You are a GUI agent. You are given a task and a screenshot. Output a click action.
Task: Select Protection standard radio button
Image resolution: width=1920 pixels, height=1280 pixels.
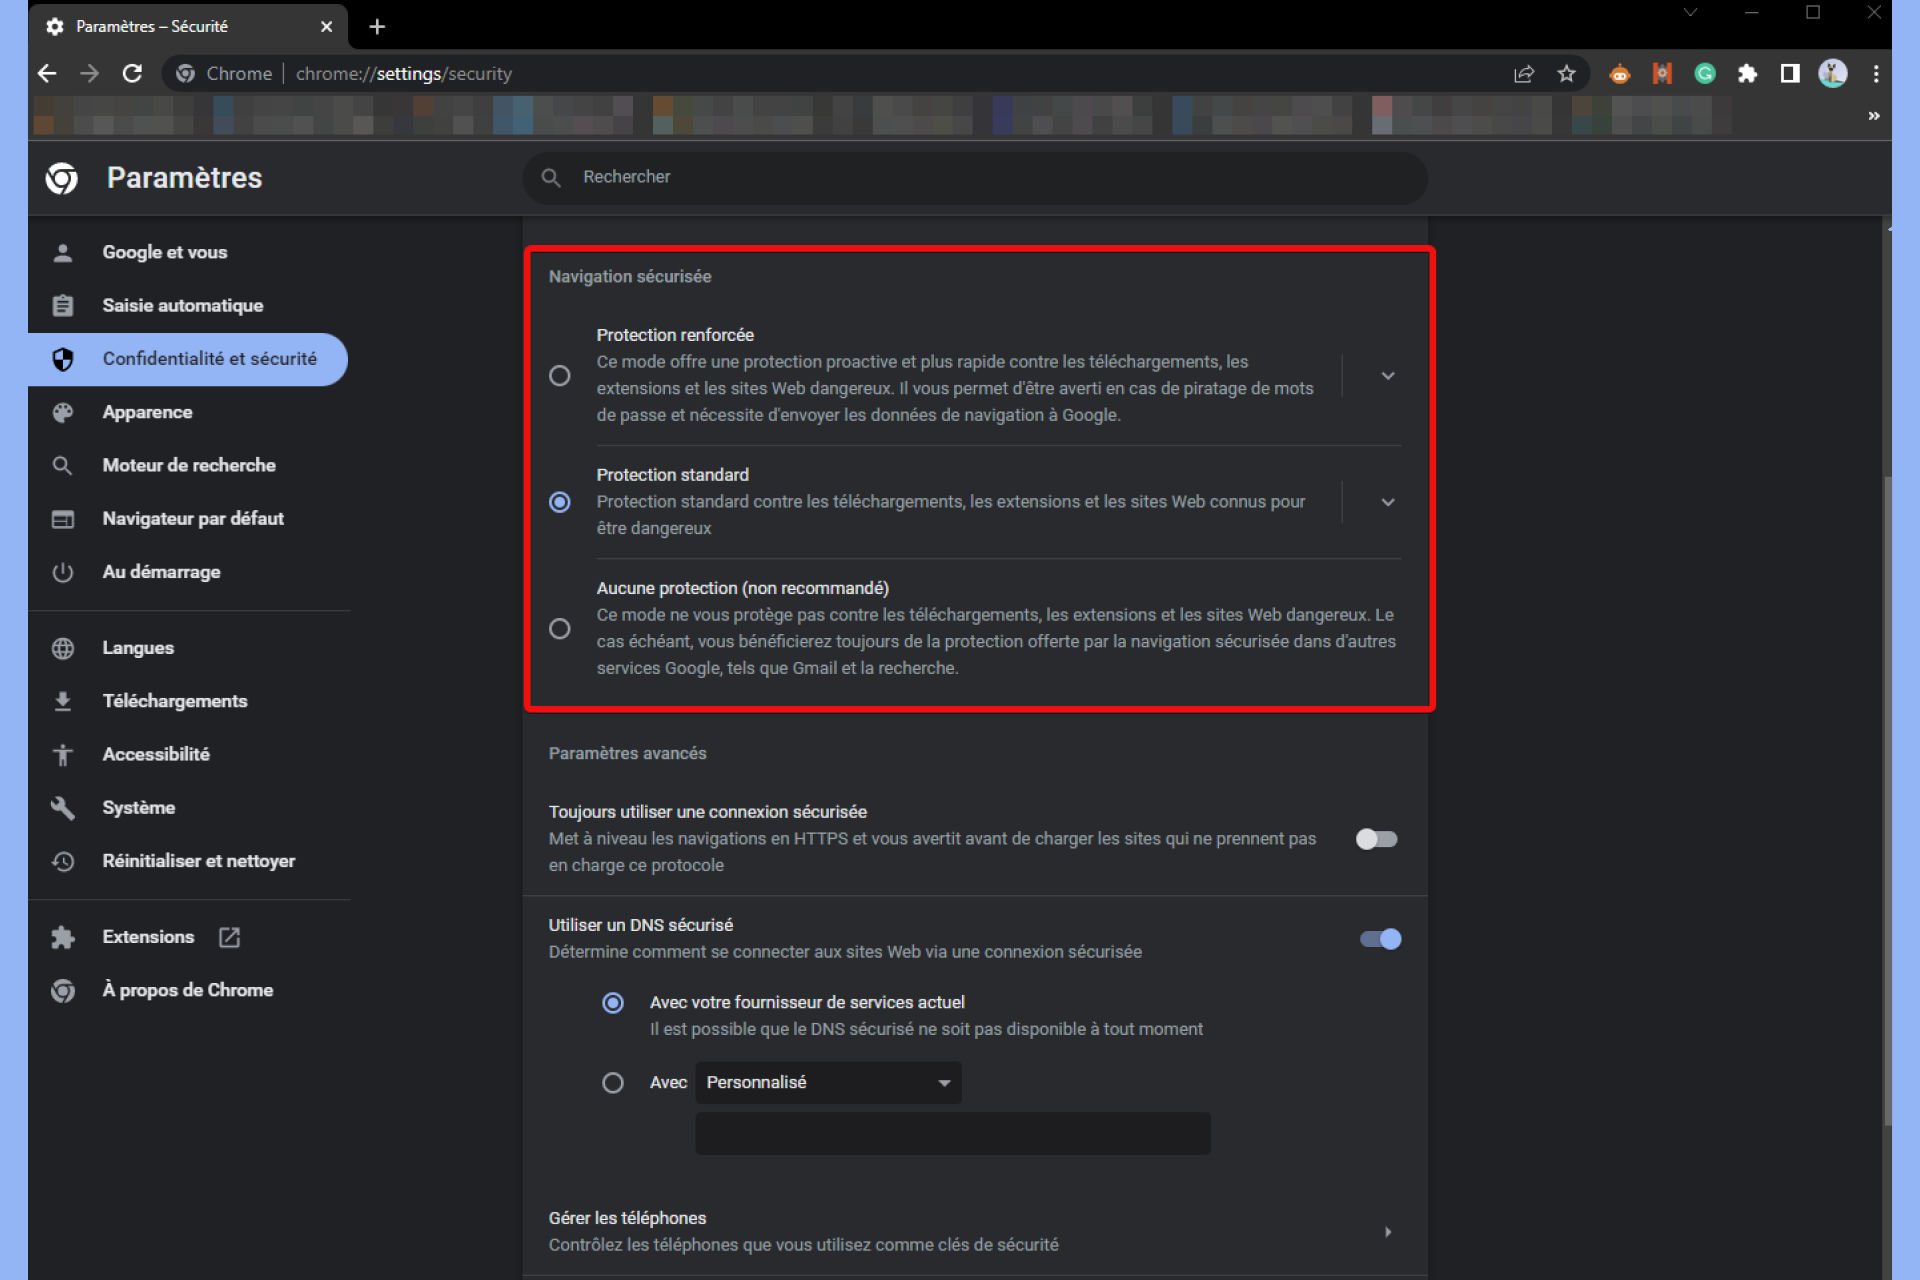click(560, 502)
